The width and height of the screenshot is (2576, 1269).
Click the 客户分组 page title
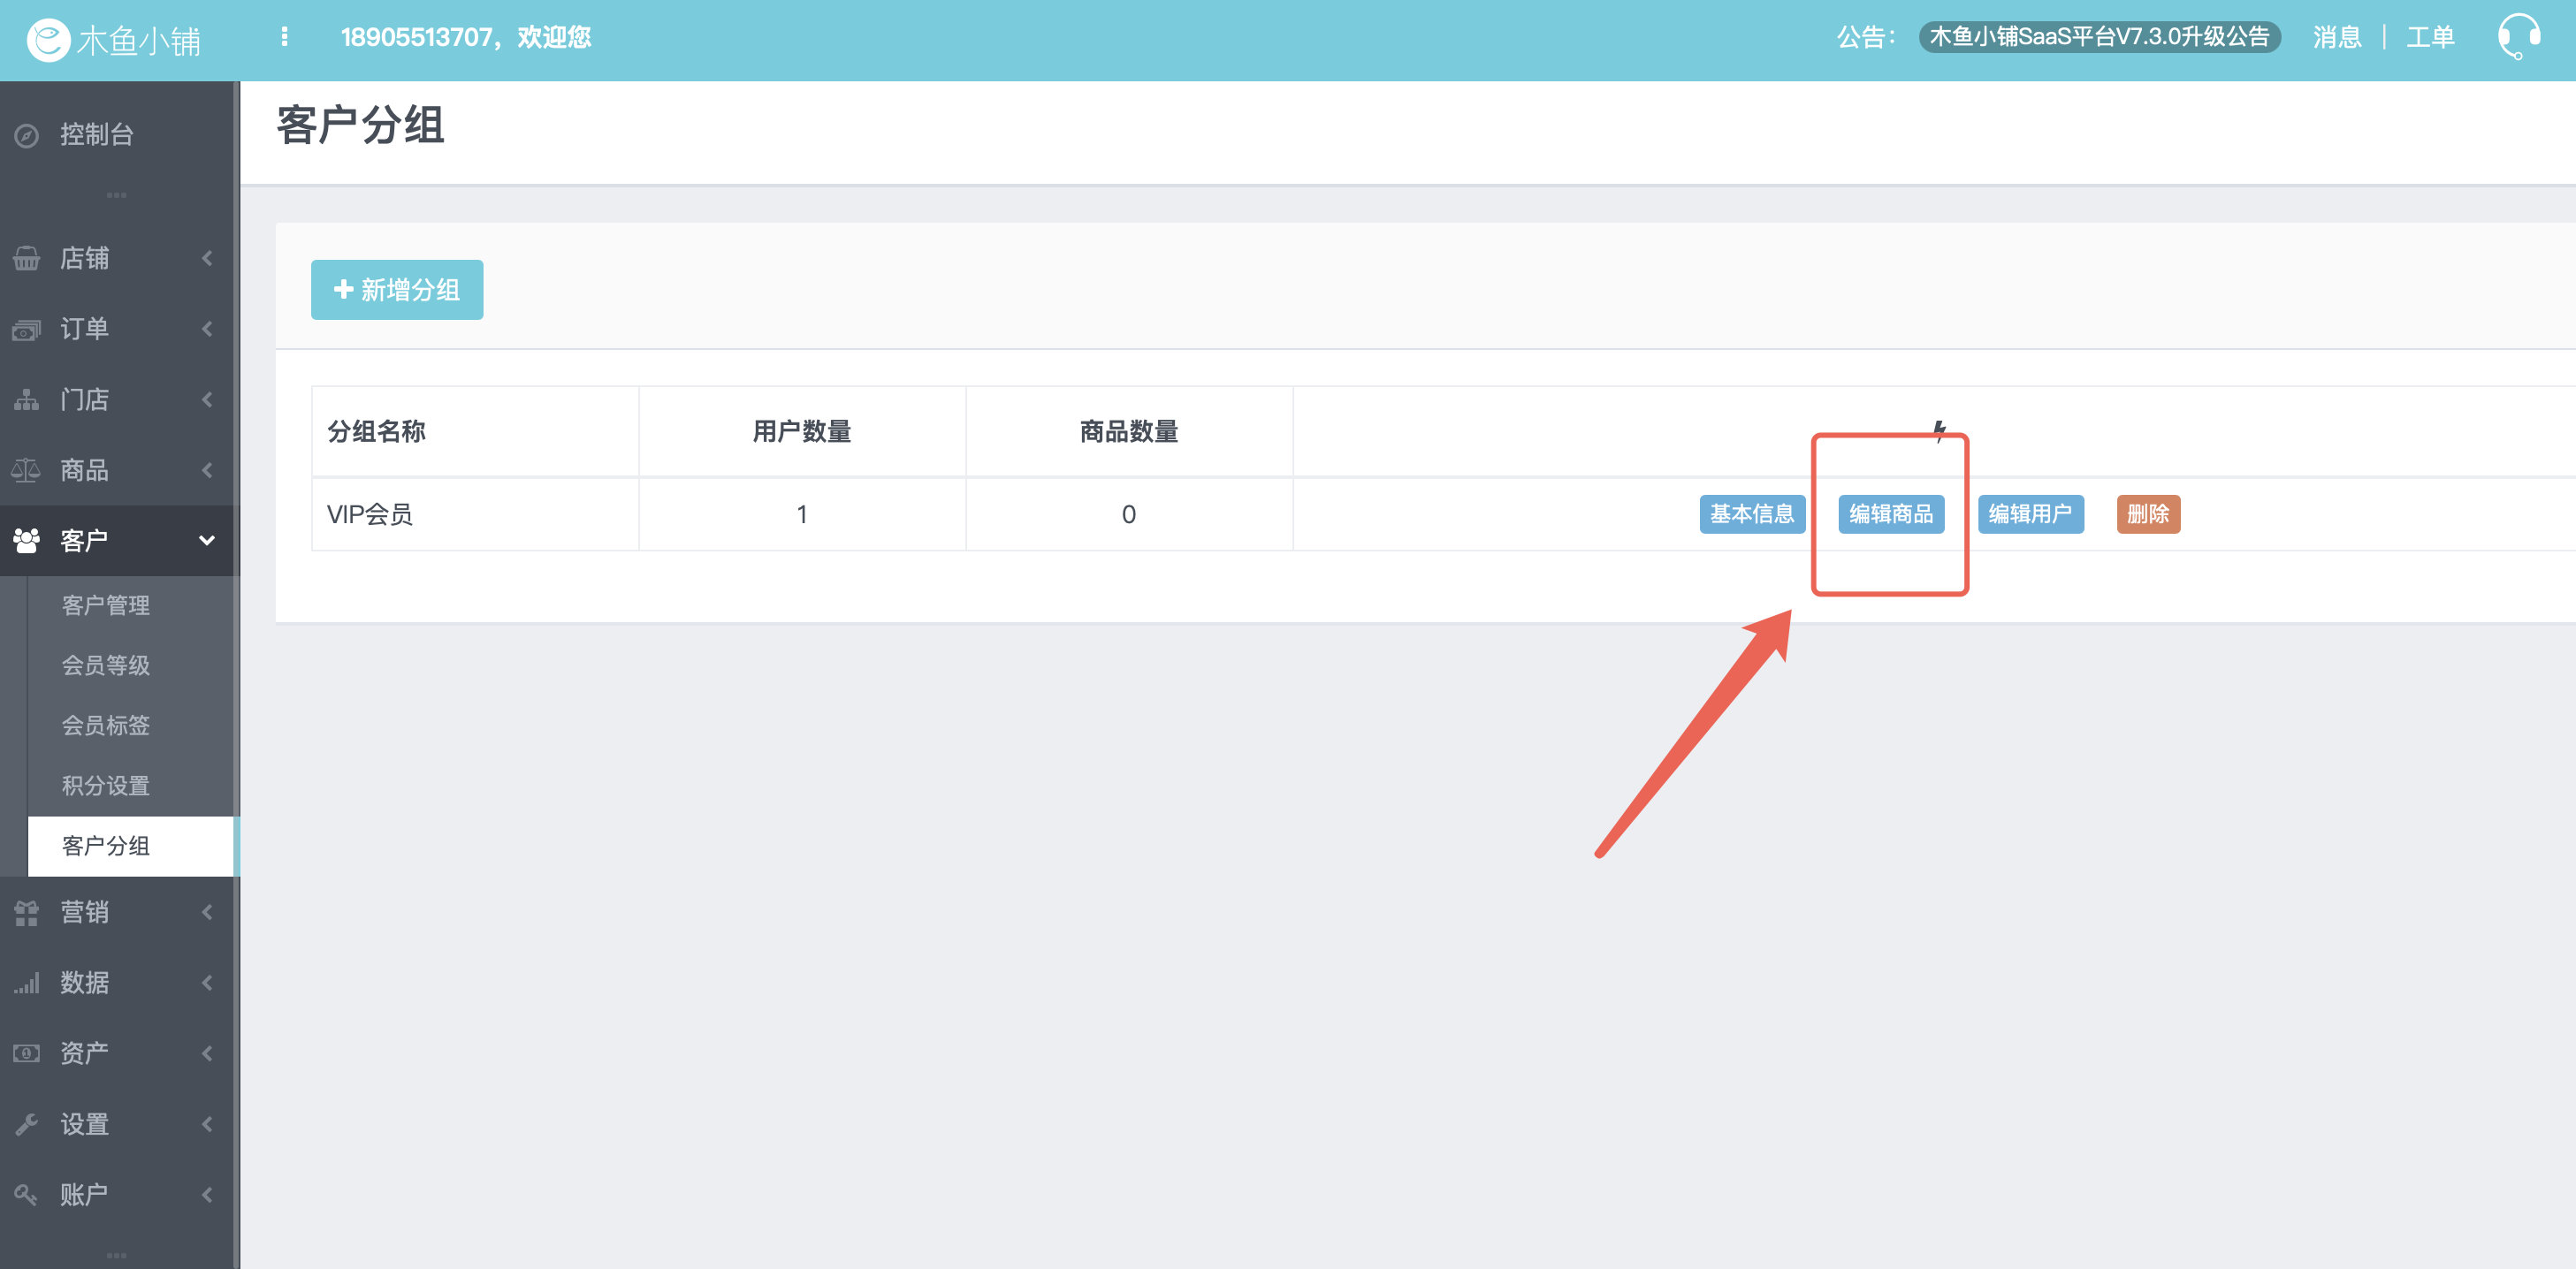click(360, 125)
